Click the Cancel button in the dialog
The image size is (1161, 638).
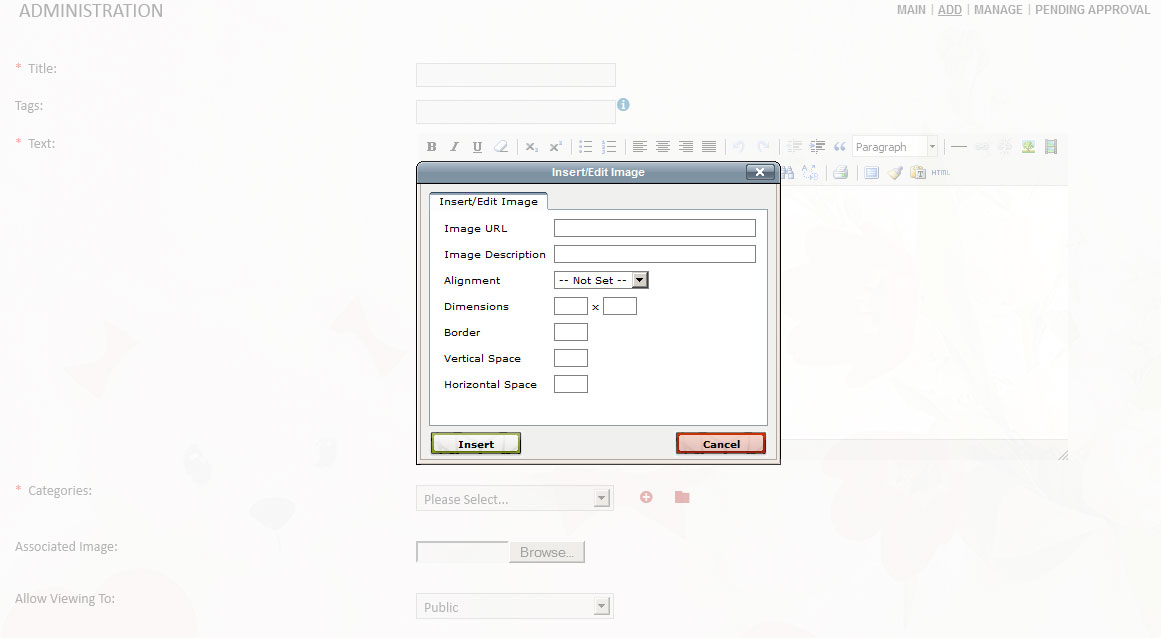[x=721, y=443]
